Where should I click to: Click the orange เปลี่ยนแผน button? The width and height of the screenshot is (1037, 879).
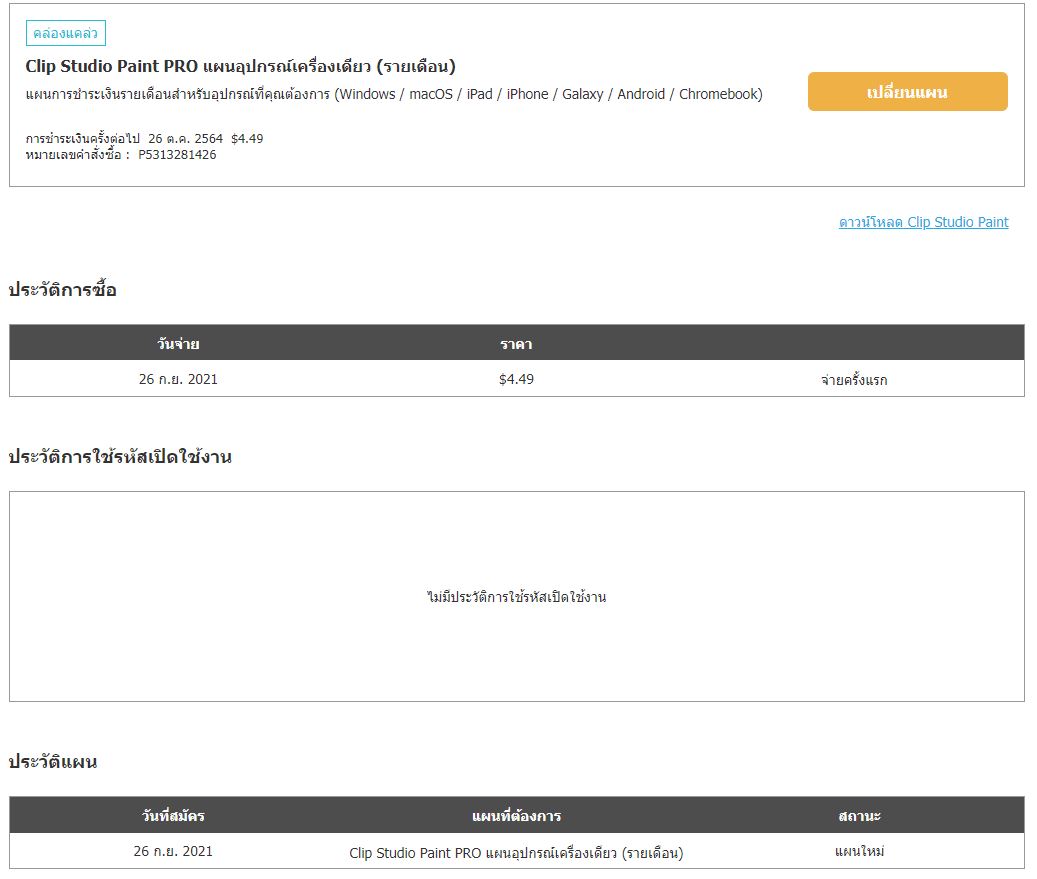click(x=907, y=92)
